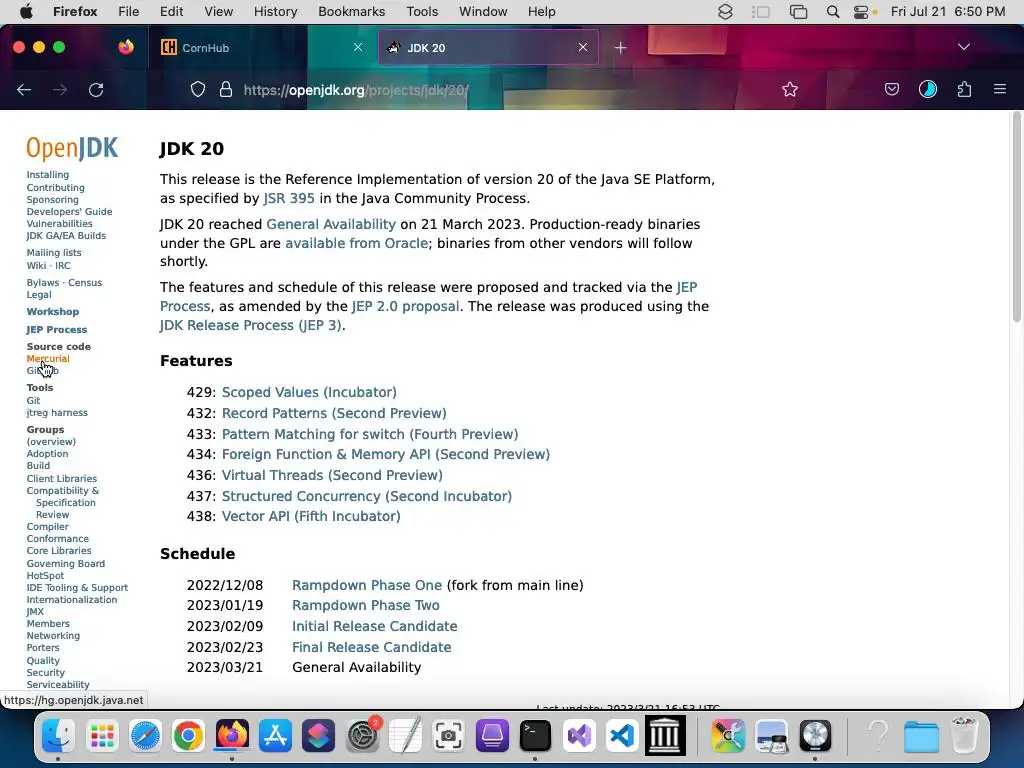Open the JEP 2.0 proposal link
The image size is (1024, 768).
(x=406, y=306)
